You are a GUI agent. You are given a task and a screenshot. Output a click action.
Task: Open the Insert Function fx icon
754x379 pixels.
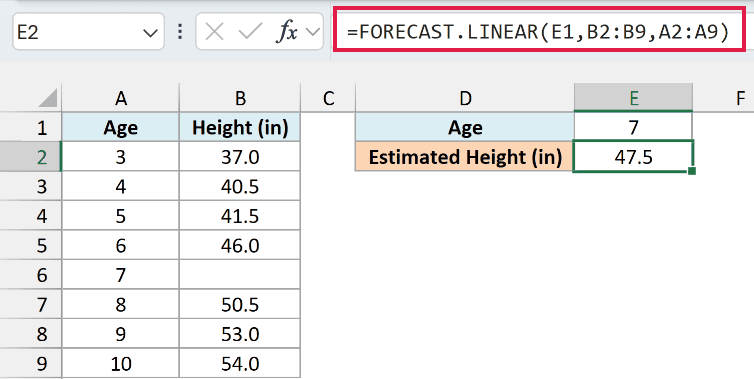[x=287, y=32]
